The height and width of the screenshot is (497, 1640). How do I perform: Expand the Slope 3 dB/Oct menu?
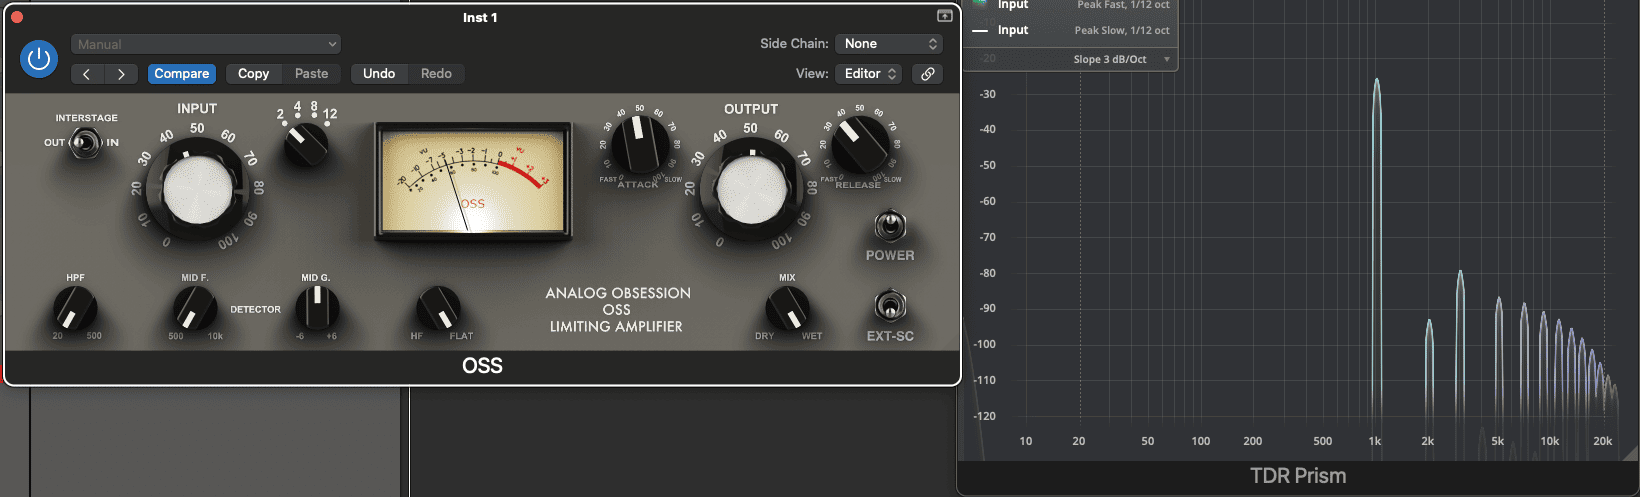pyautogui.click(x=1121, y=59)
